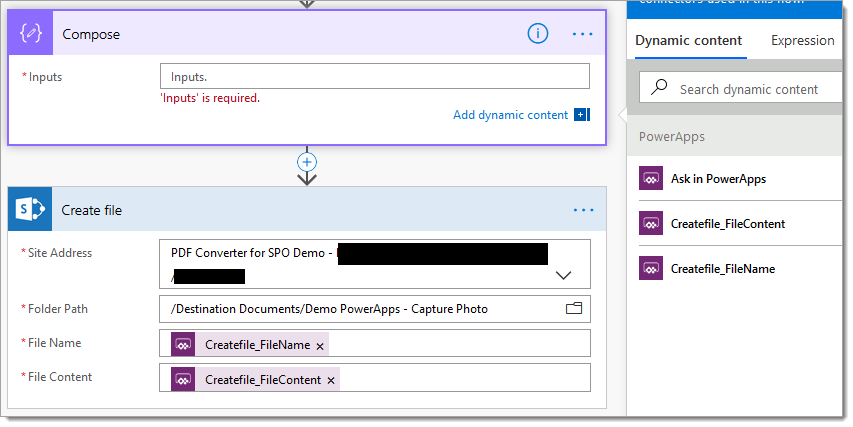Click the Site Address field label
Image resolution: width=853 pixels, height=427 pixels.
(x=60, y=252)
